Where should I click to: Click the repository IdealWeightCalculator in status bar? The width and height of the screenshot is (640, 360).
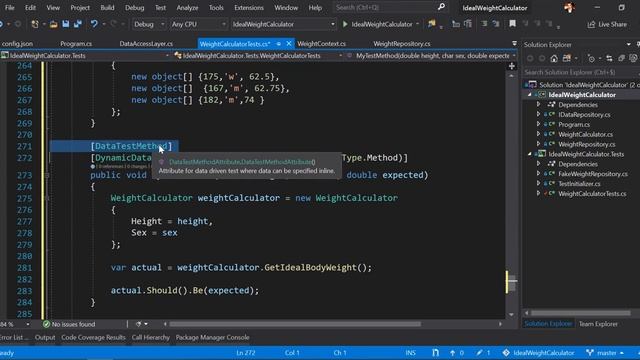click(538, 353)
